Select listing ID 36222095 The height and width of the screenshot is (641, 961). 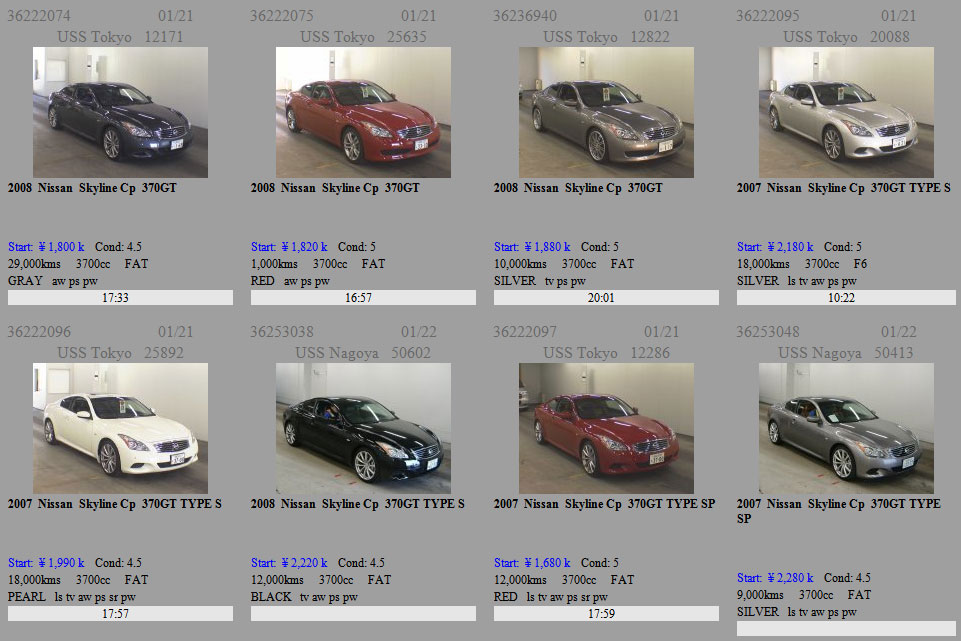pos(768,16)
